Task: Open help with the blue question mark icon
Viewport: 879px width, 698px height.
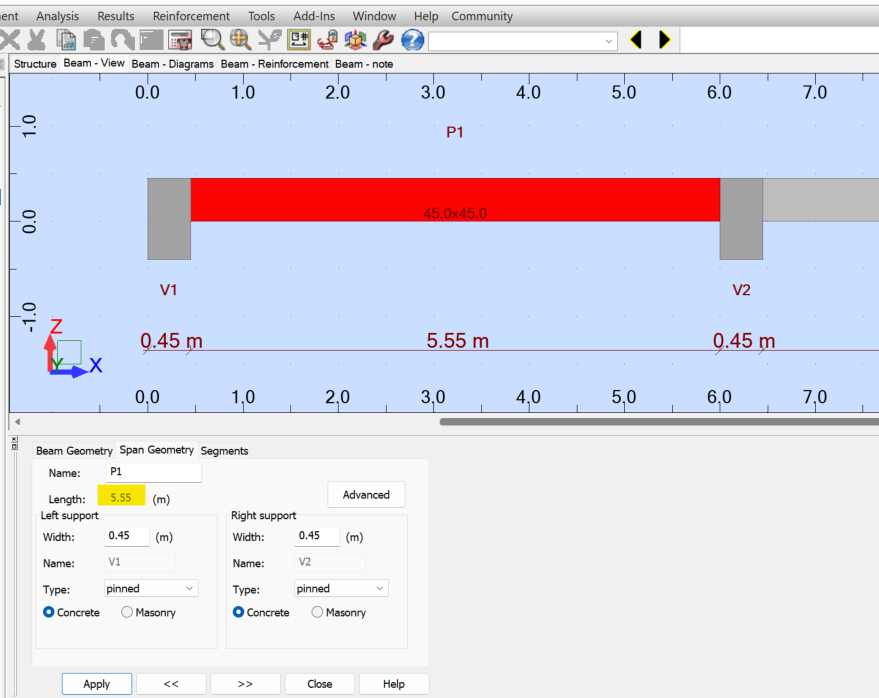Action: [413, 40]
